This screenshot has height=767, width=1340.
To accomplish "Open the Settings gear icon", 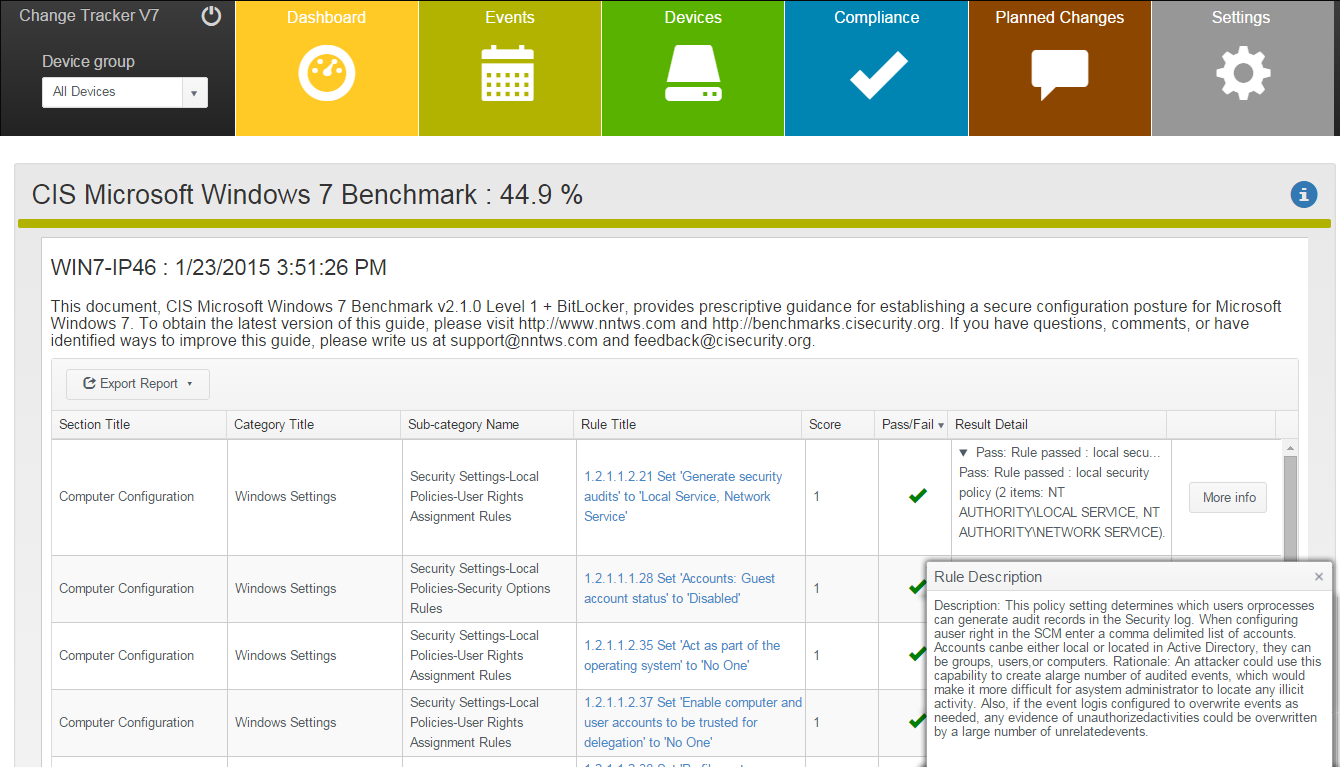I will pyautogui.click(x=1243, y=73).
